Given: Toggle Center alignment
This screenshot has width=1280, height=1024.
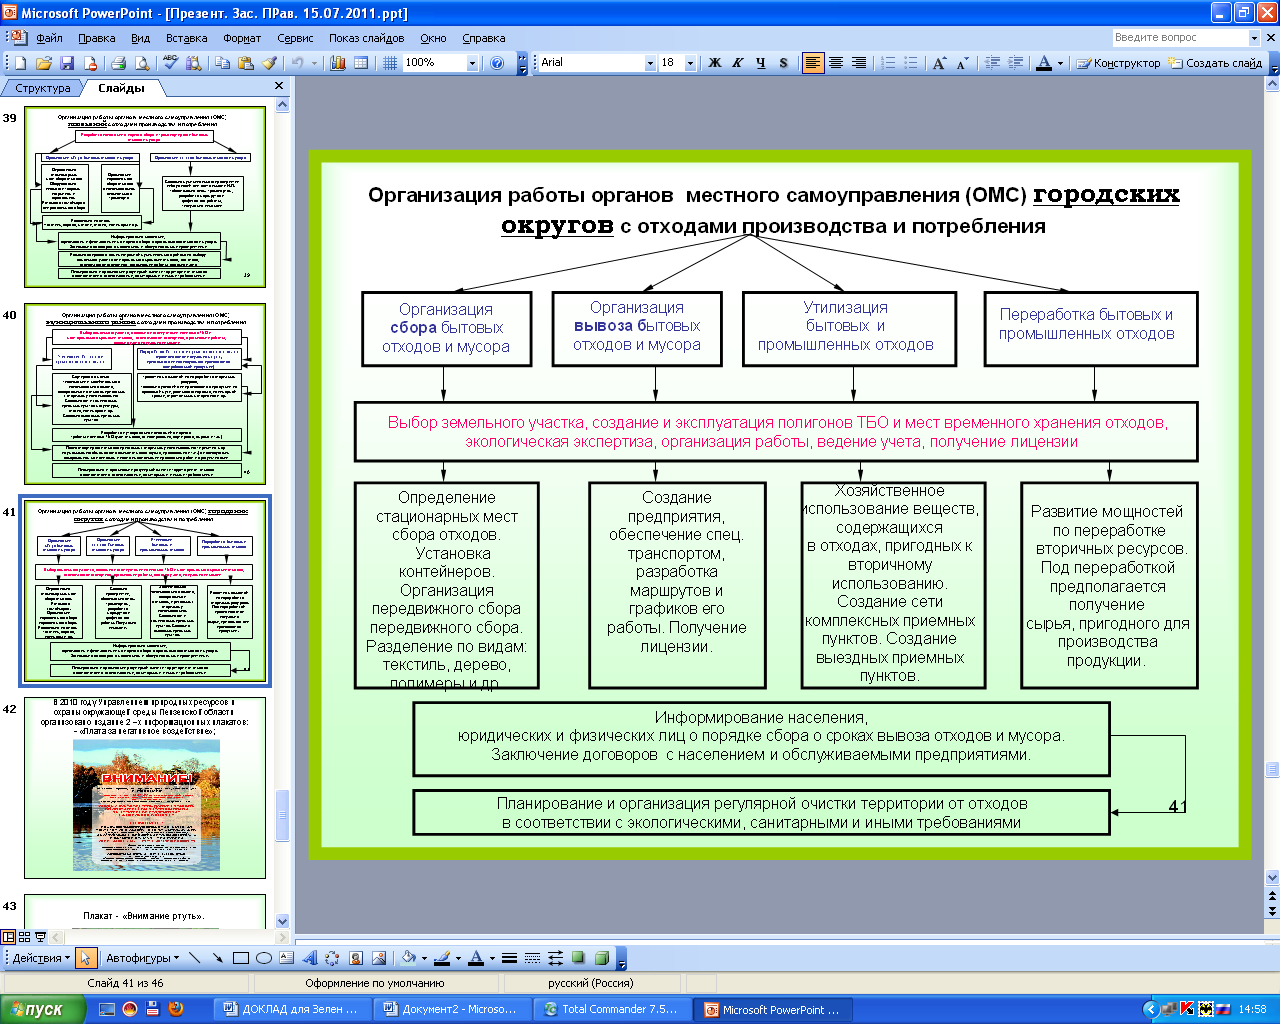Looking at the screenshot, I should [836, 63].
